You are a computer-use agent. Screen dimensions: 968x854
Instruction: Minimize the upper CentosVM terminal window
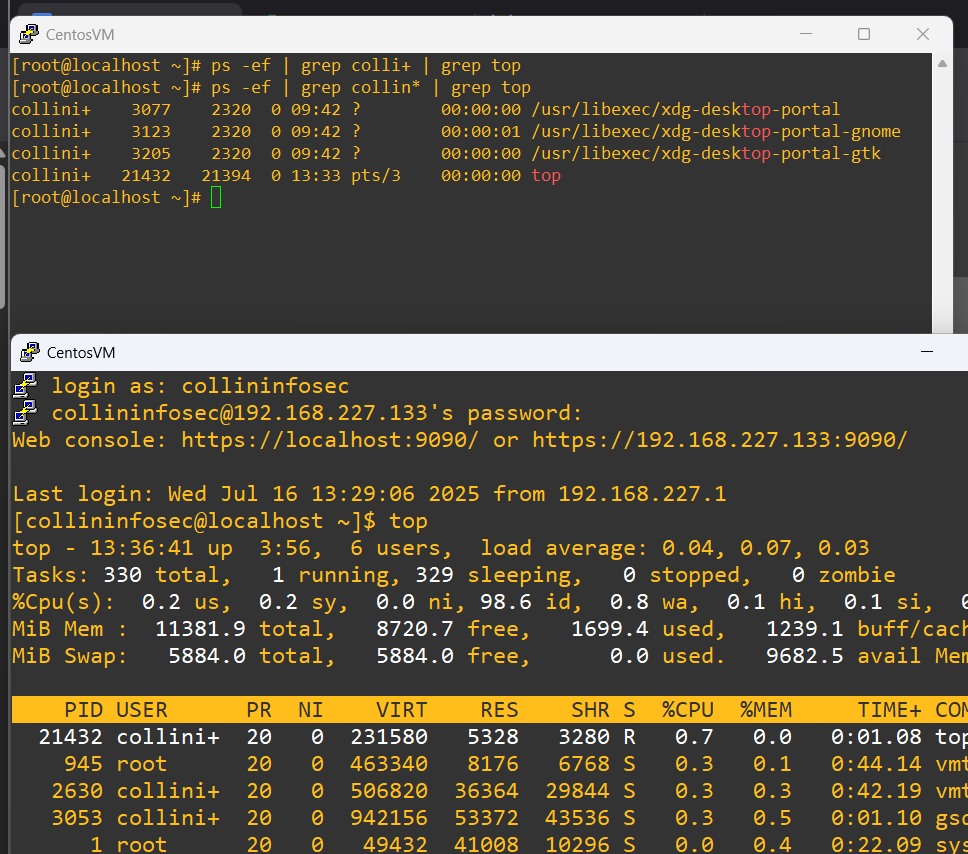click(806, 34)
